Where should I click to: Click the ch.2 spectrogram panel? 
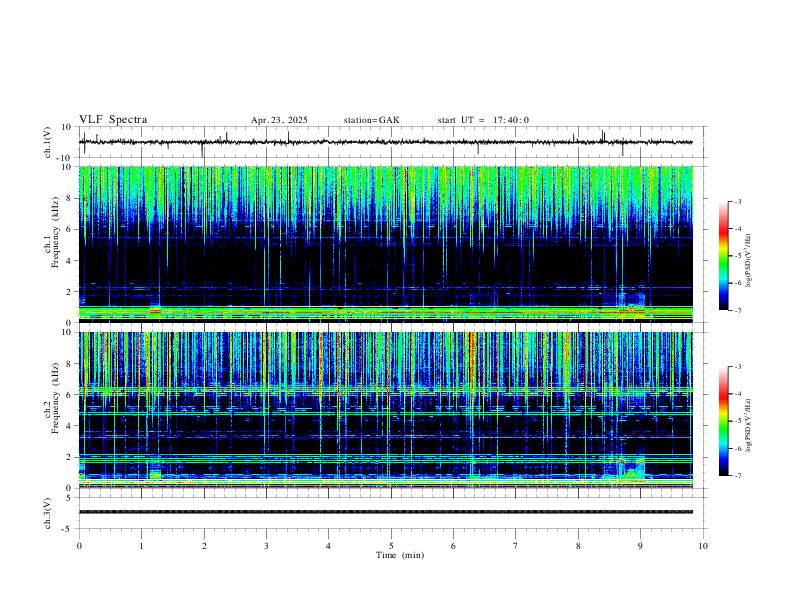386,410
